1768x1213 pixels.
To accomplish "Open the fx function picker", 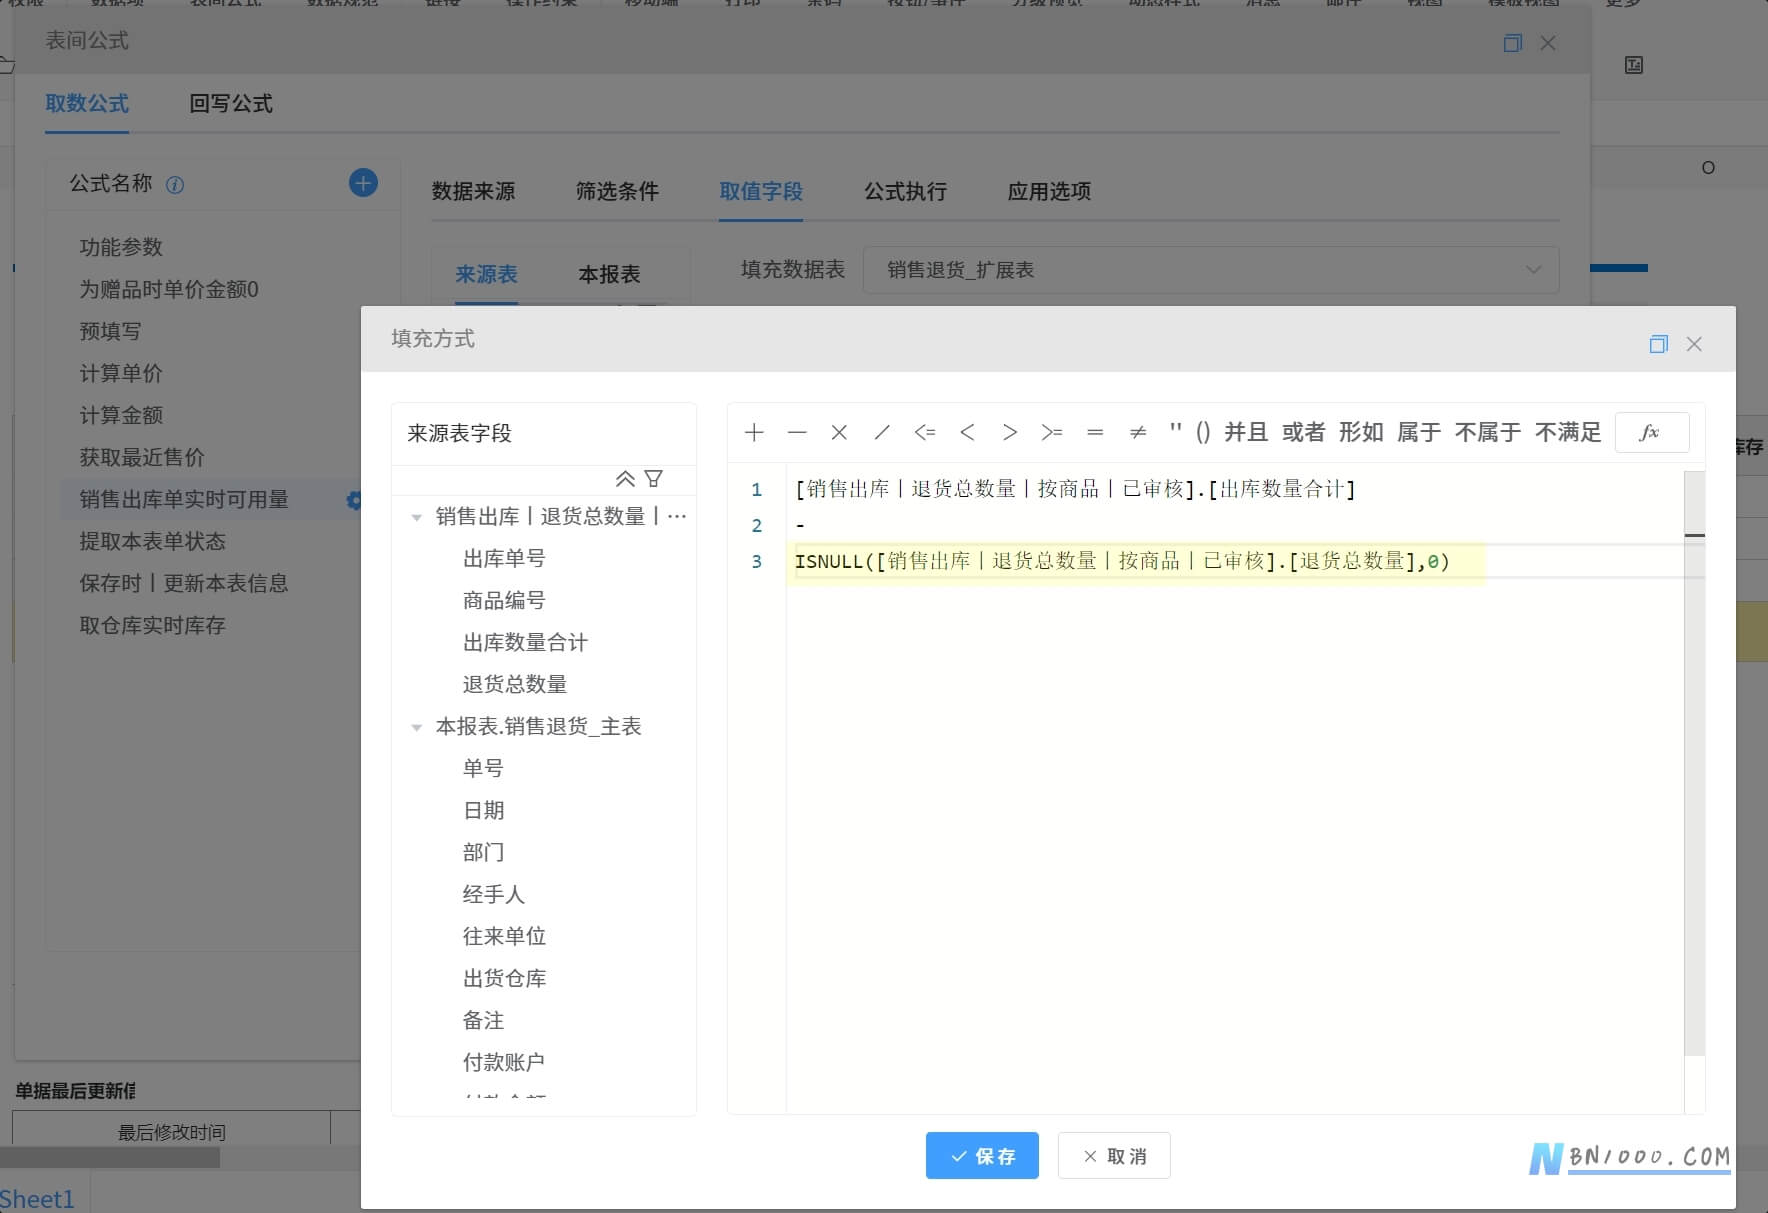I will (x=1652, y=432).
